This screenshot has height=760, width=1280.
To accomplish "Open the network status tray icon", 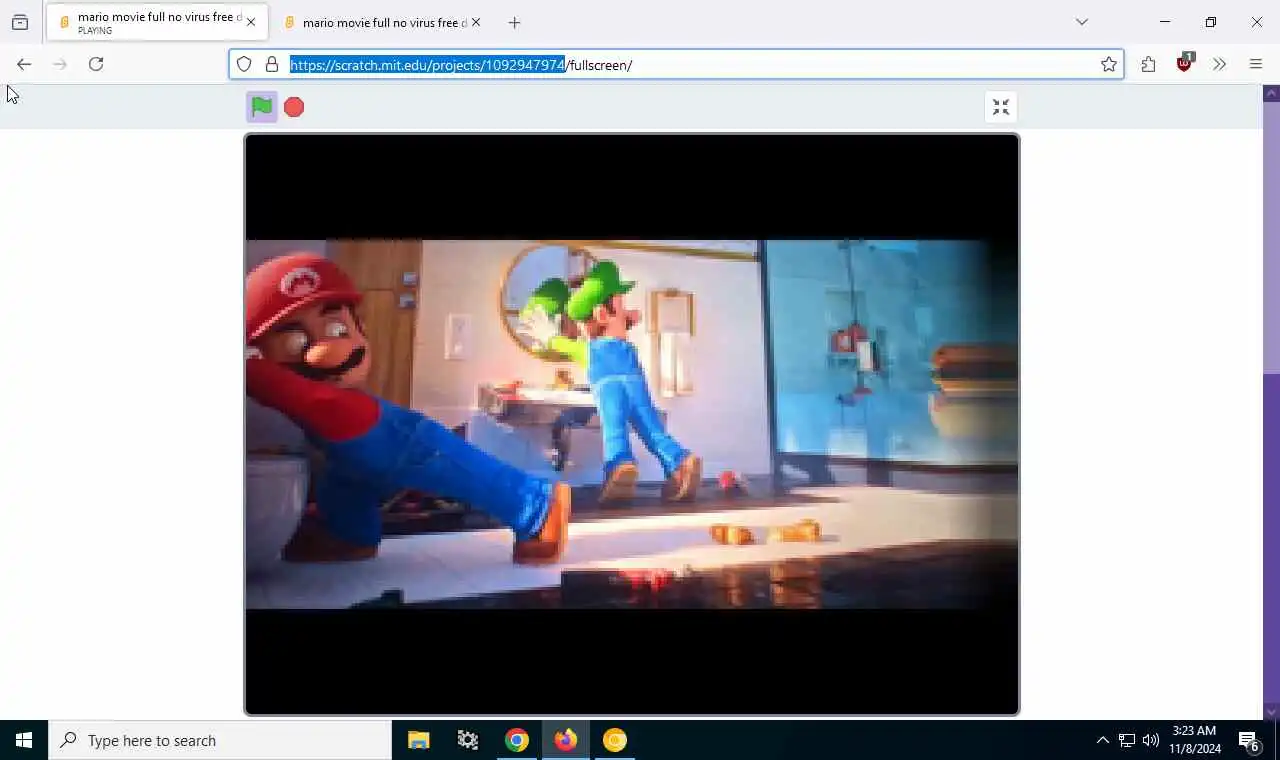I will (1127, 740).
